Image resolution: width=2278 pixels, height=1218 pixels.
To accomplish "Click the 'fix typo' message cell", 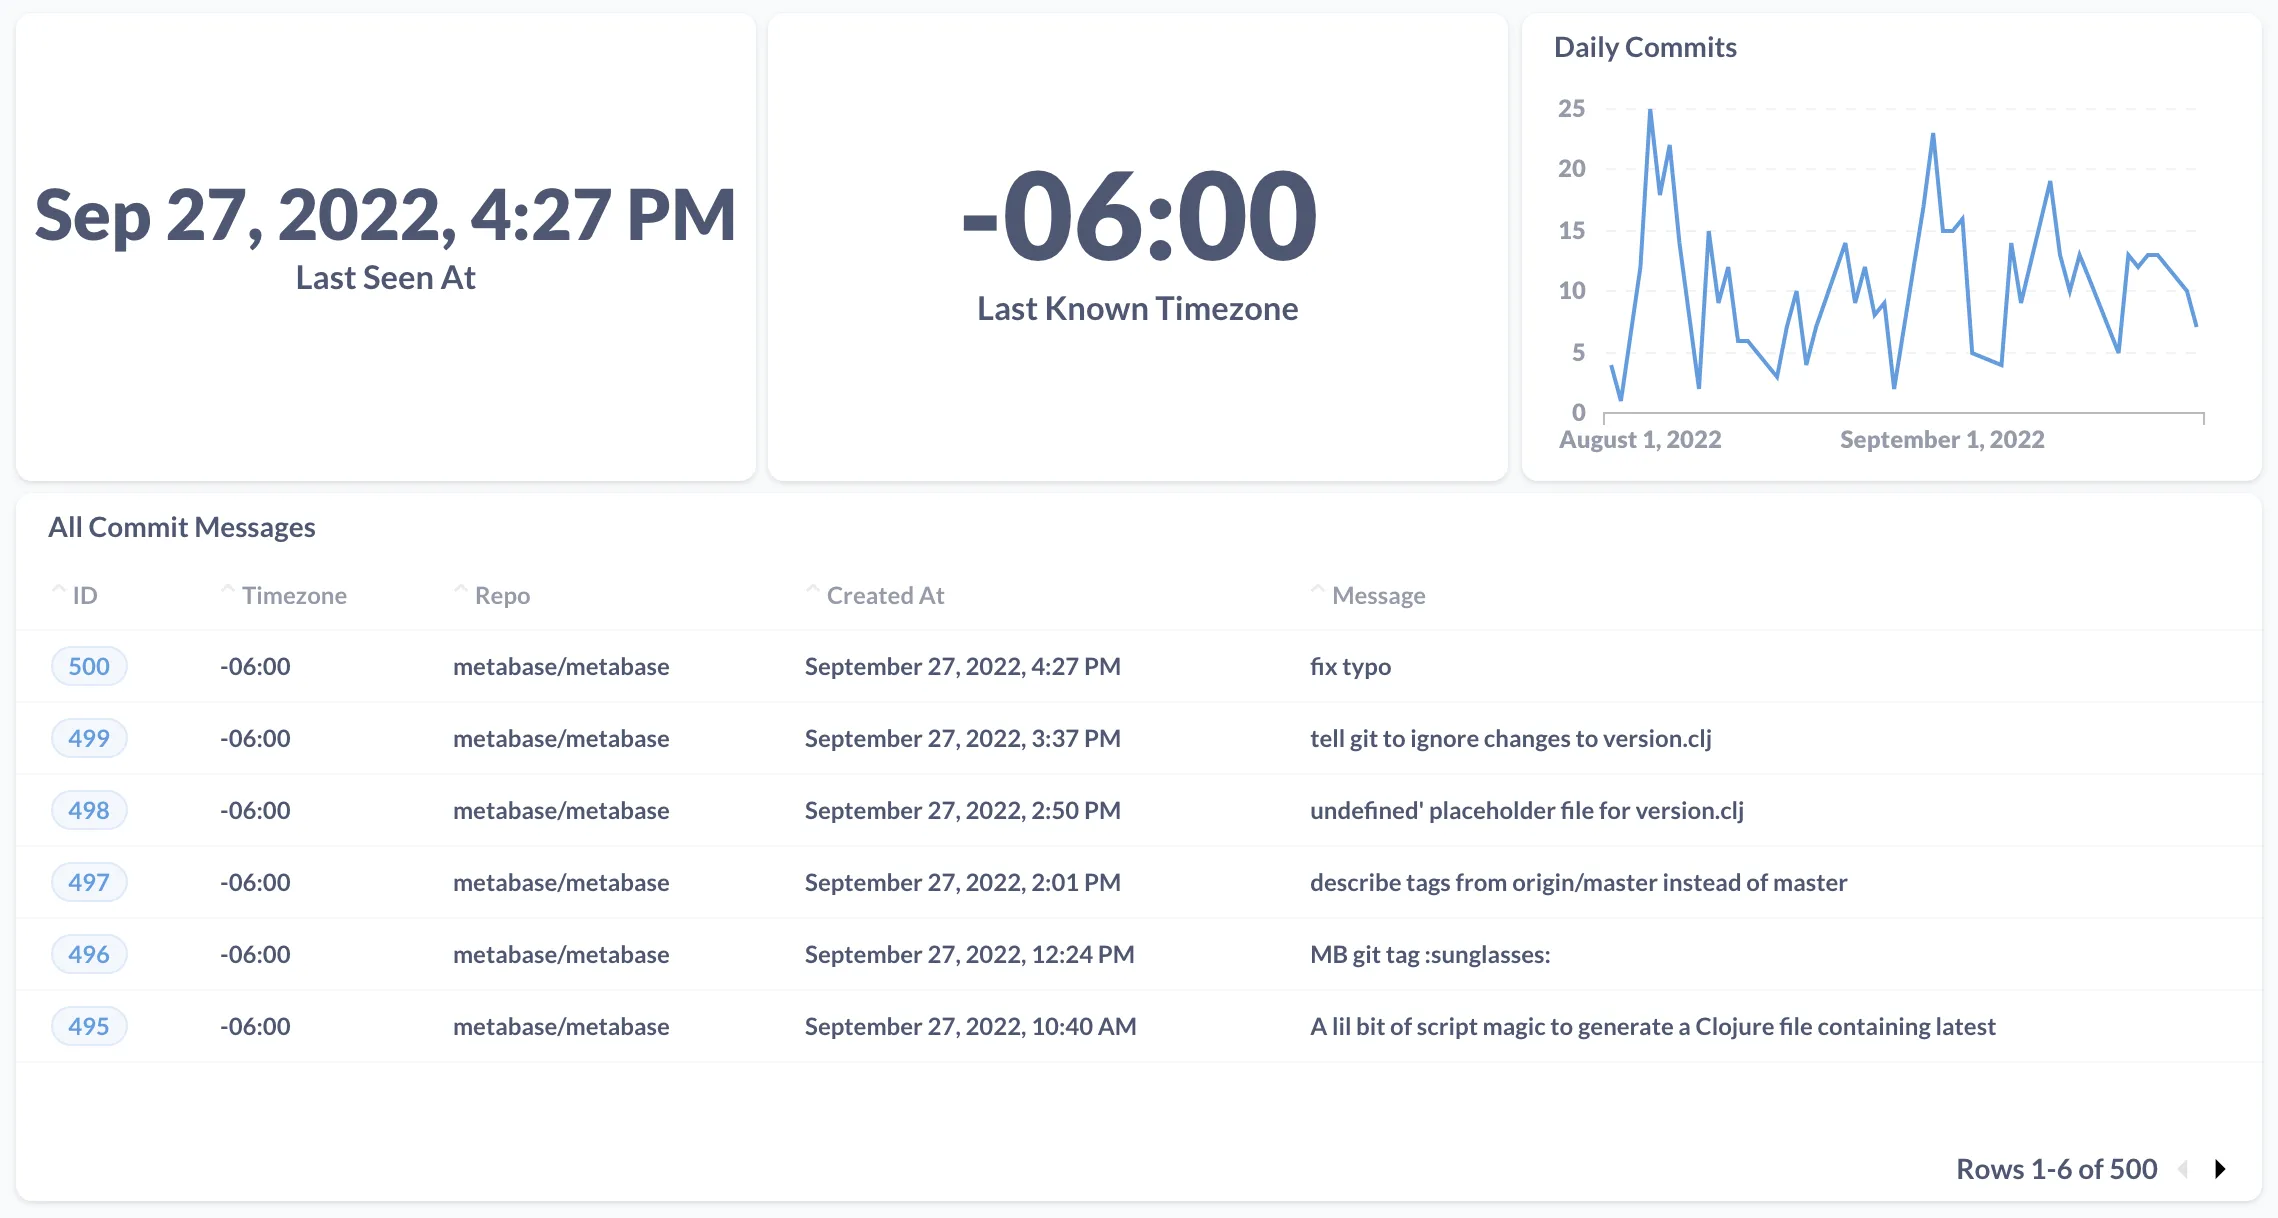I will [x=1350, y=666].
